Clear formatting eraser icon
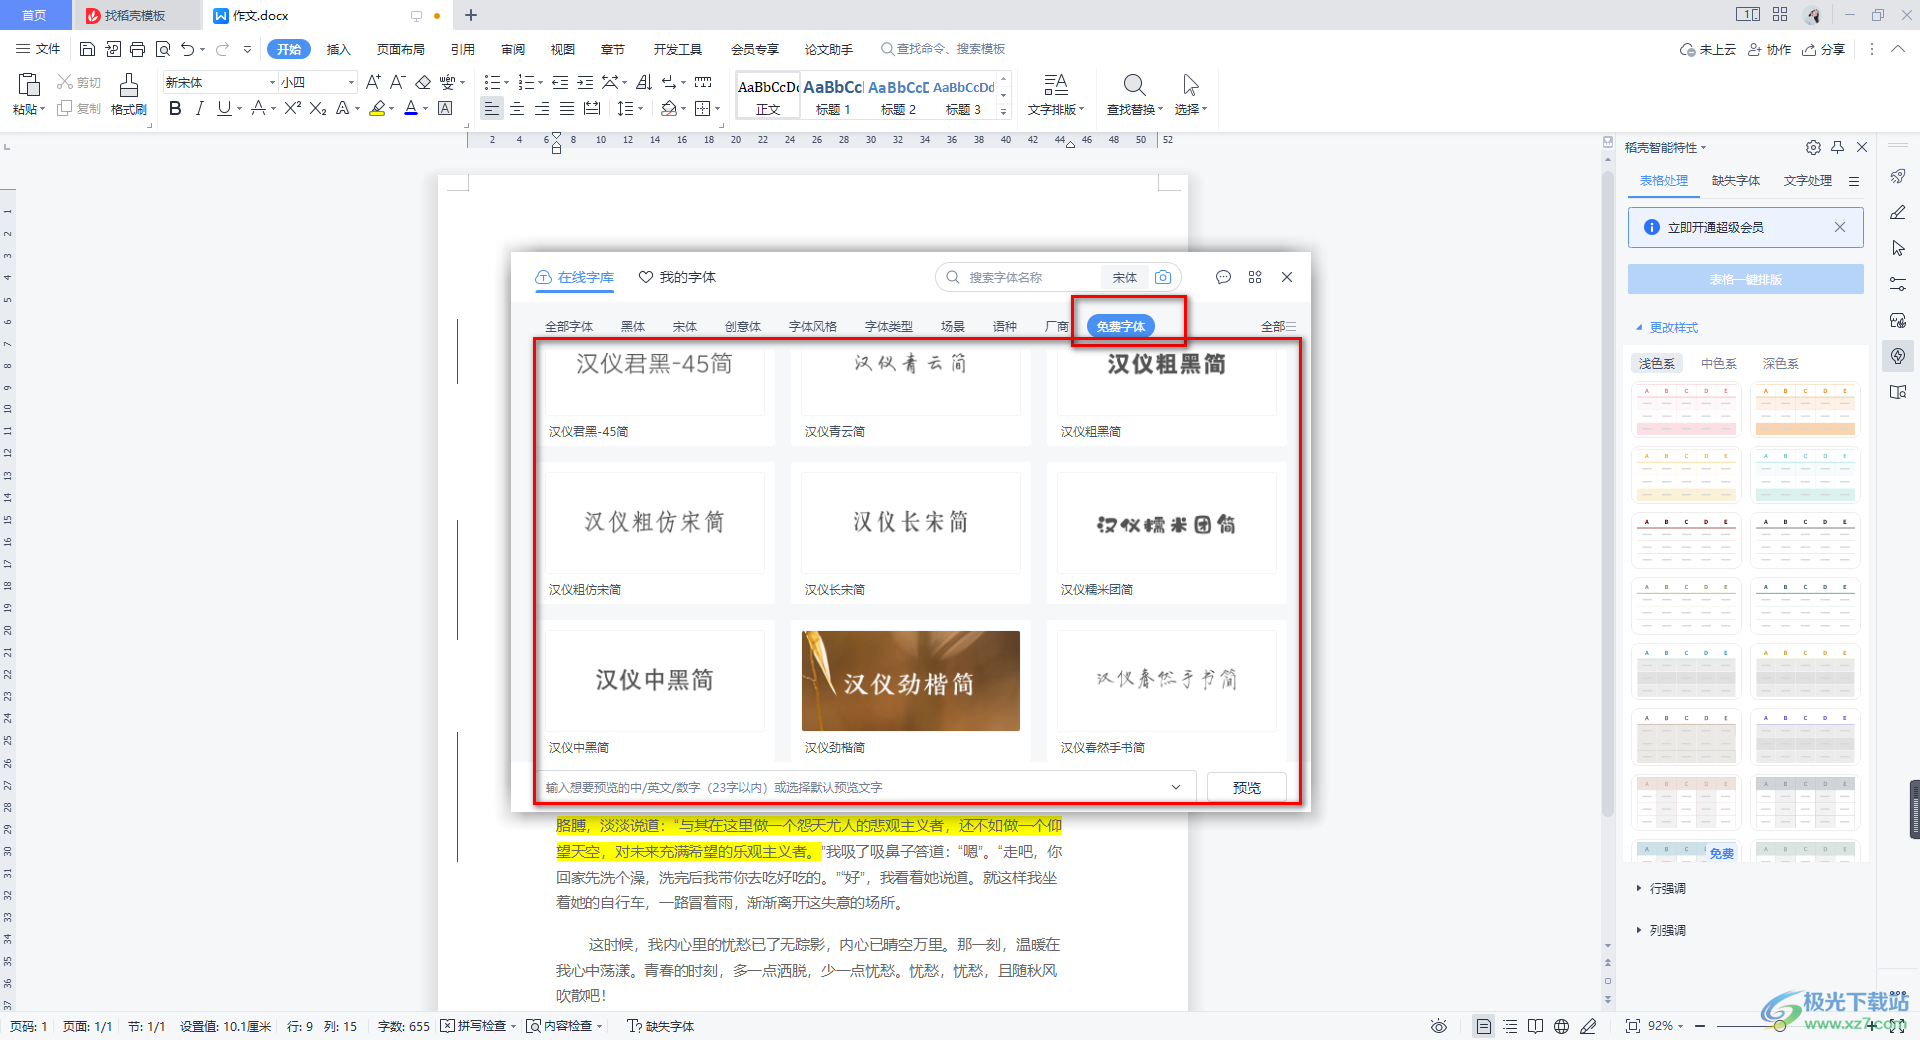The height and width of the screenshot is (1040, 1920). click(423, 82)
